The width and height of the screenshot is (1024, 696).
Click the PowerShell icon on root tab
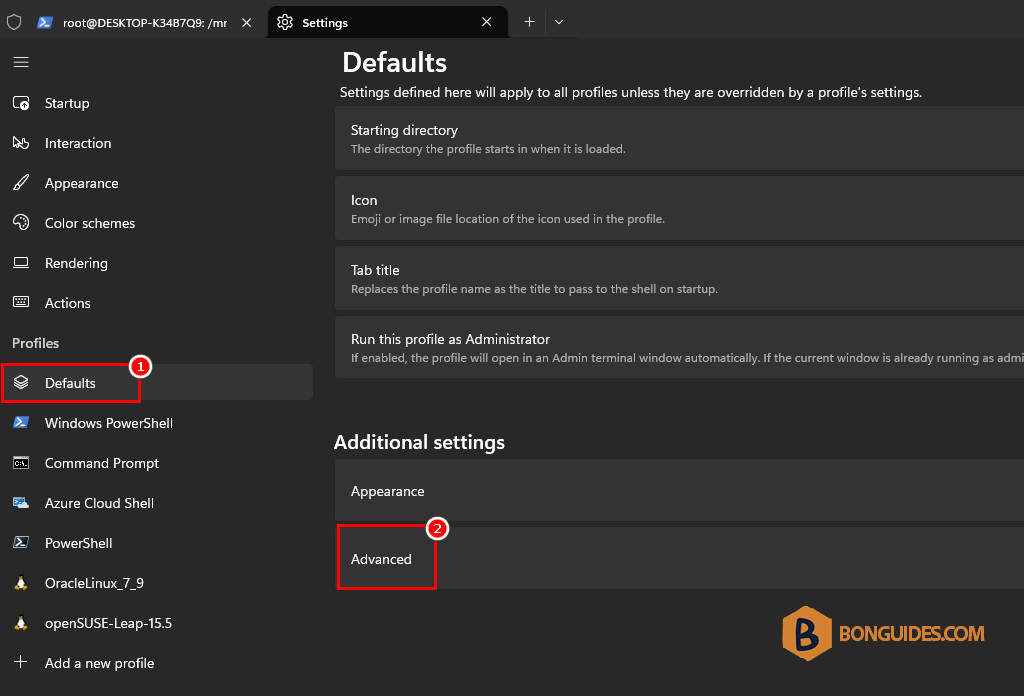pos(44,22)
